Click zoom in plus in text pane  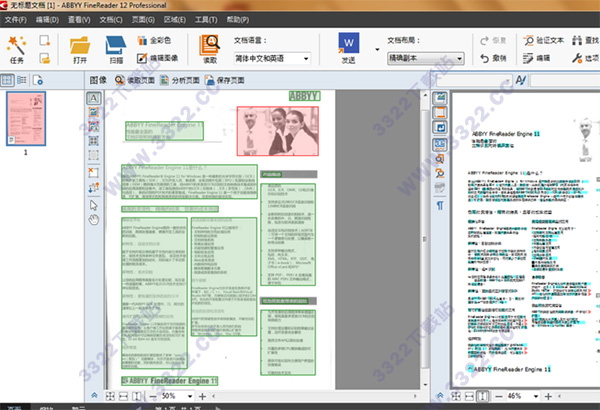548,397
